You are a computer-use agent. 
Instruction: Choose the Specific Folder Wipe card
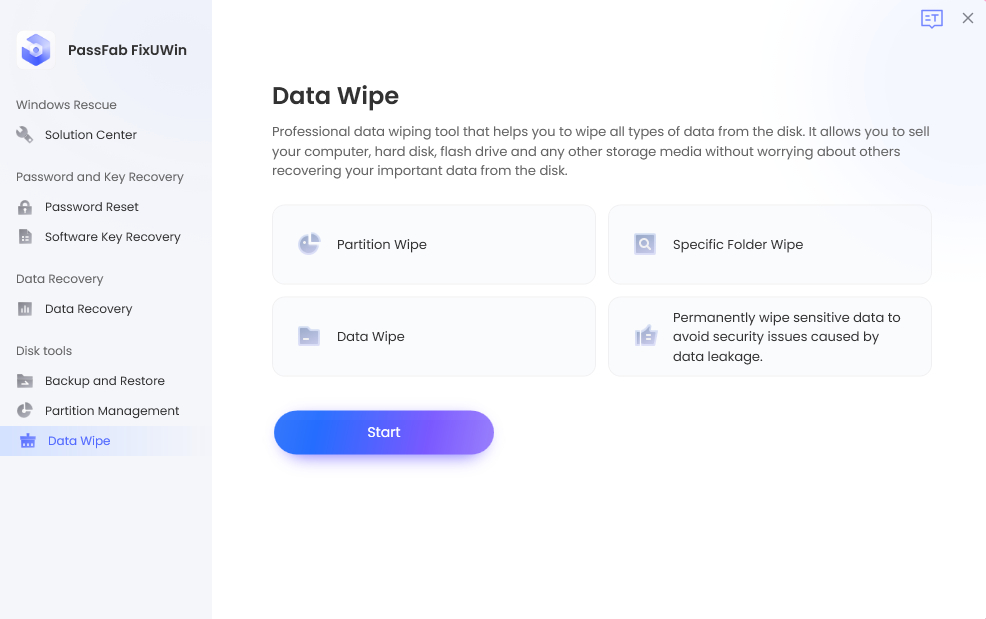pyautogui.click(x=770, y=243)
